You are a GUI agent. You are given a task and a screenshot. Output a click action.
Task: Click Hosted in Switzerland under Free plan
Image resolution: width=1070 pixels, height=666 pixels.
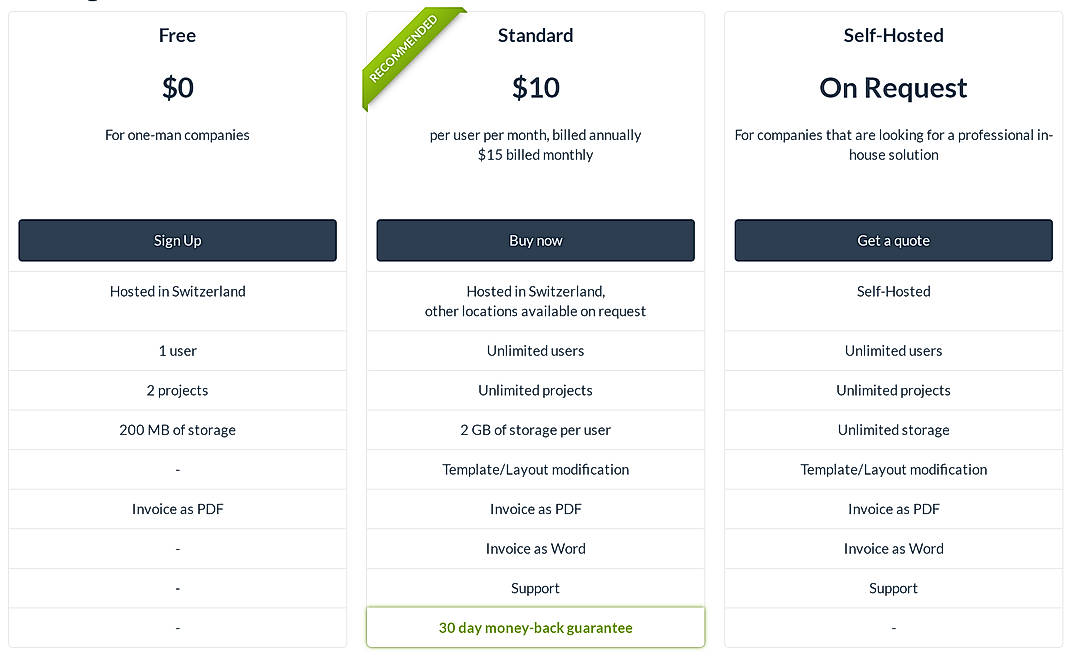(177, 291)
